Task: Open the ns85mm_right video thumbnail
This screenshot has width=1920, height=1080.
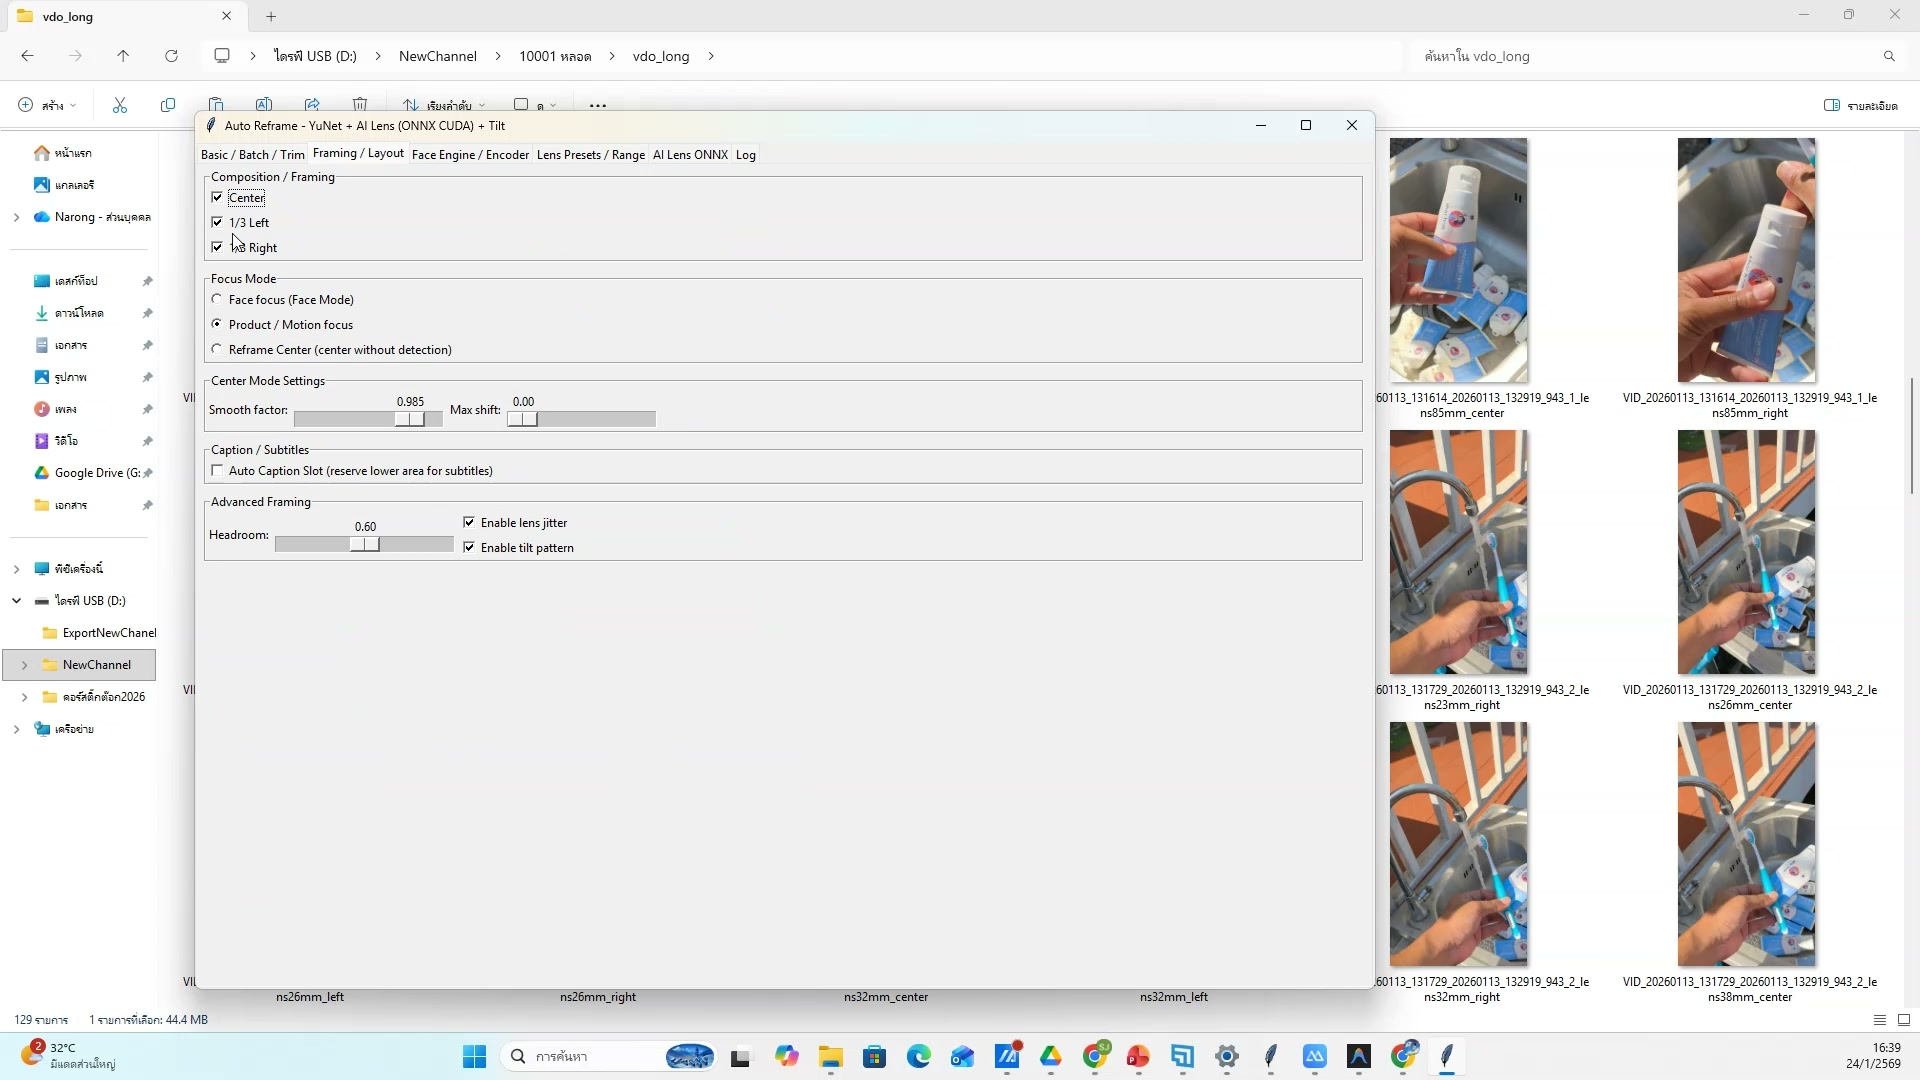Action: pos(1746,260)
